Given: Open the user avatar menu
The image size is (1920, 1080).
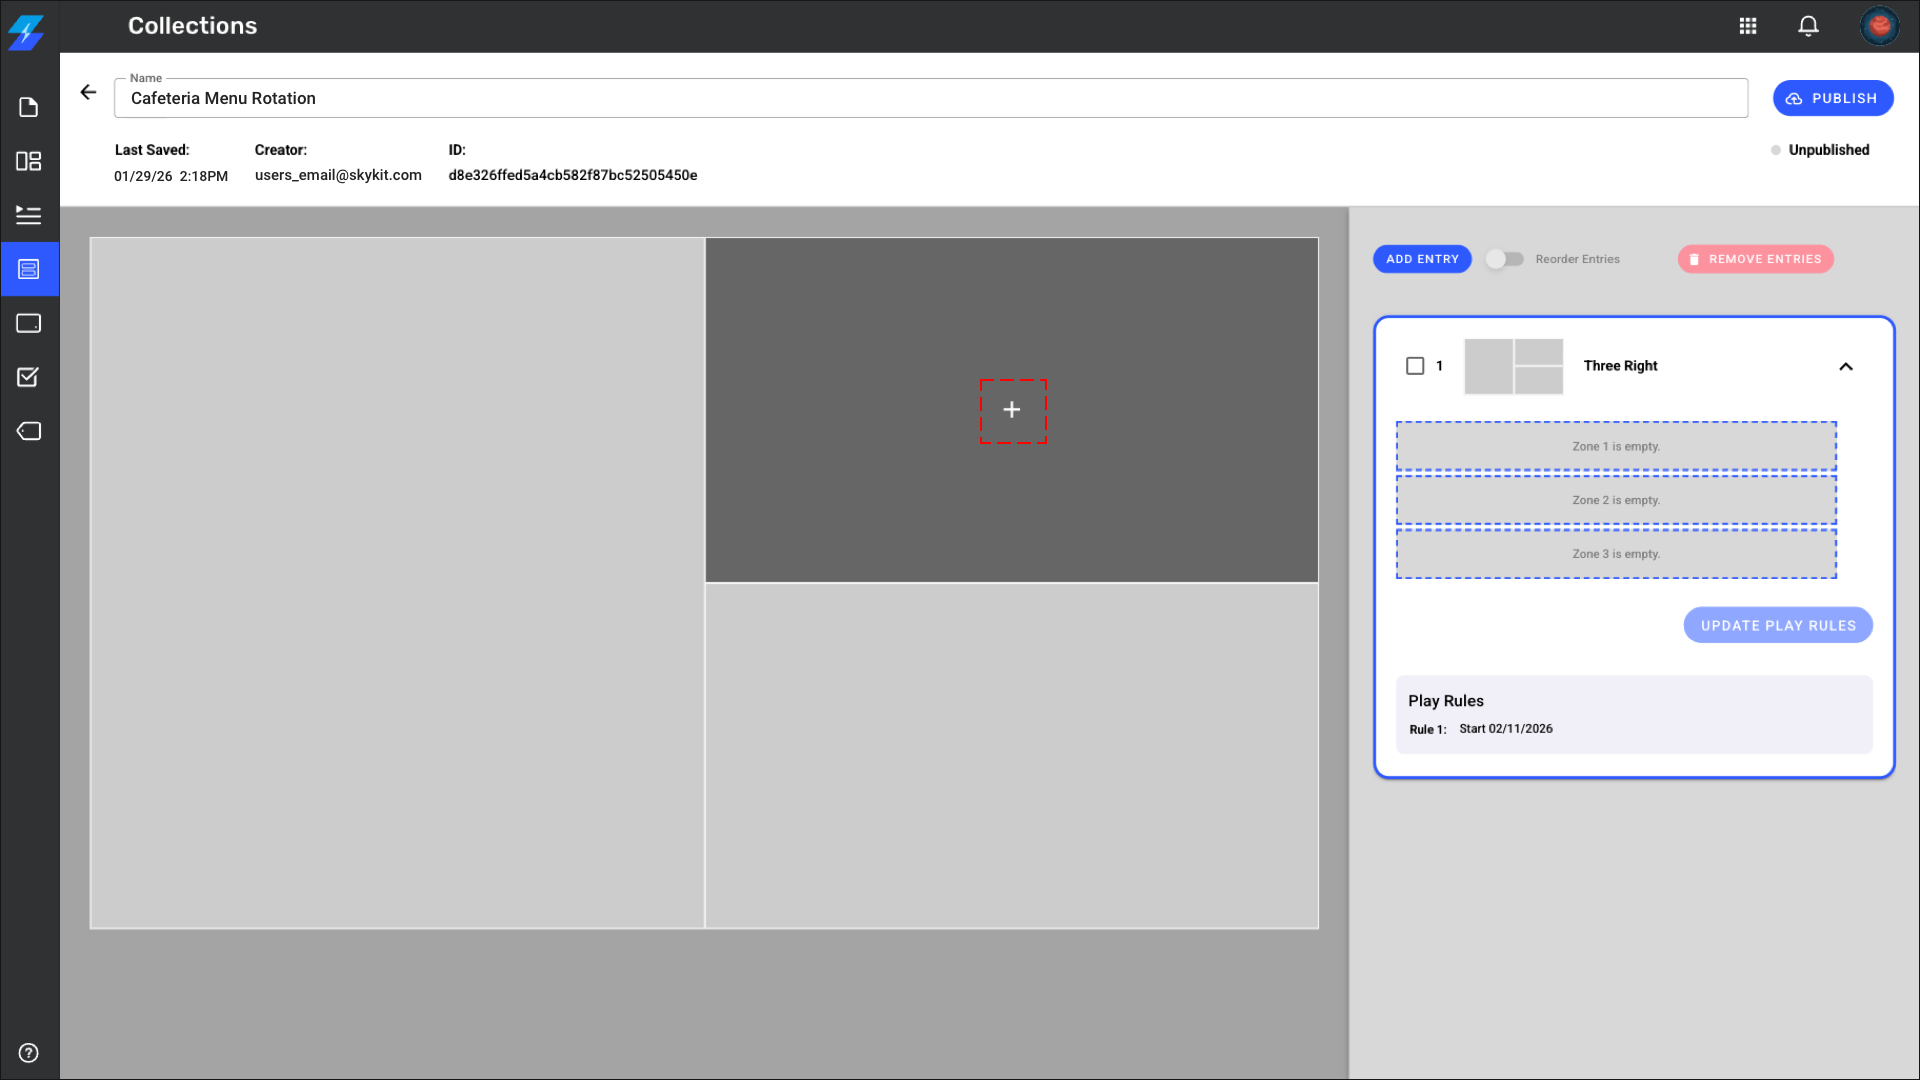Looking at the screenshot, I should [1879, 26].
